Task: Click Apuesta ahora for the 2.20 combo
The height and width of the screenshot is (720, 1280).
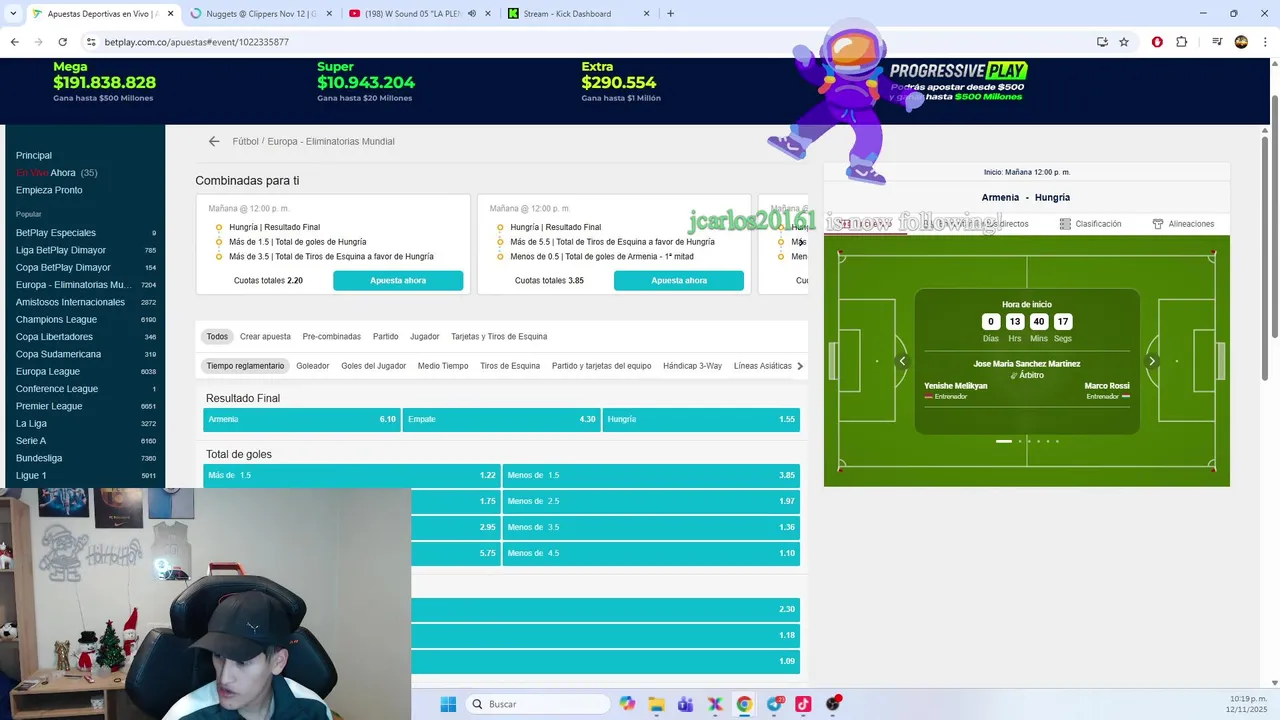Action: (398, 281)
